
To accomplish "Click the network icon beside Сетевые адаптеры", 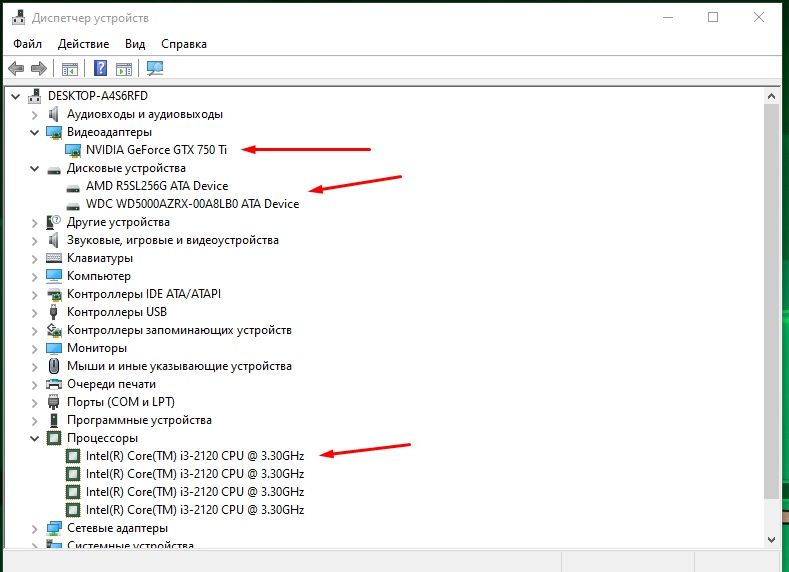I will [54, 528].
